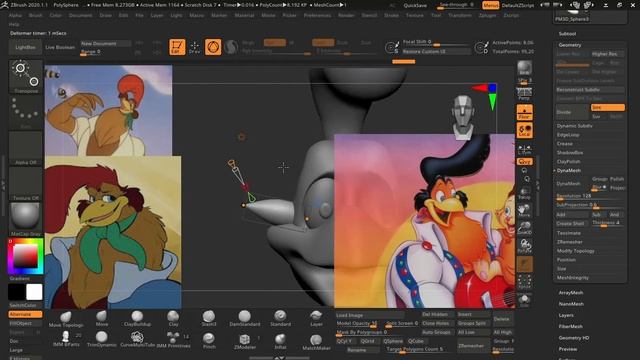Viewport: 640px width, 360px height.
Task: Click the head camera view indicator
Action: coord(463,118)
